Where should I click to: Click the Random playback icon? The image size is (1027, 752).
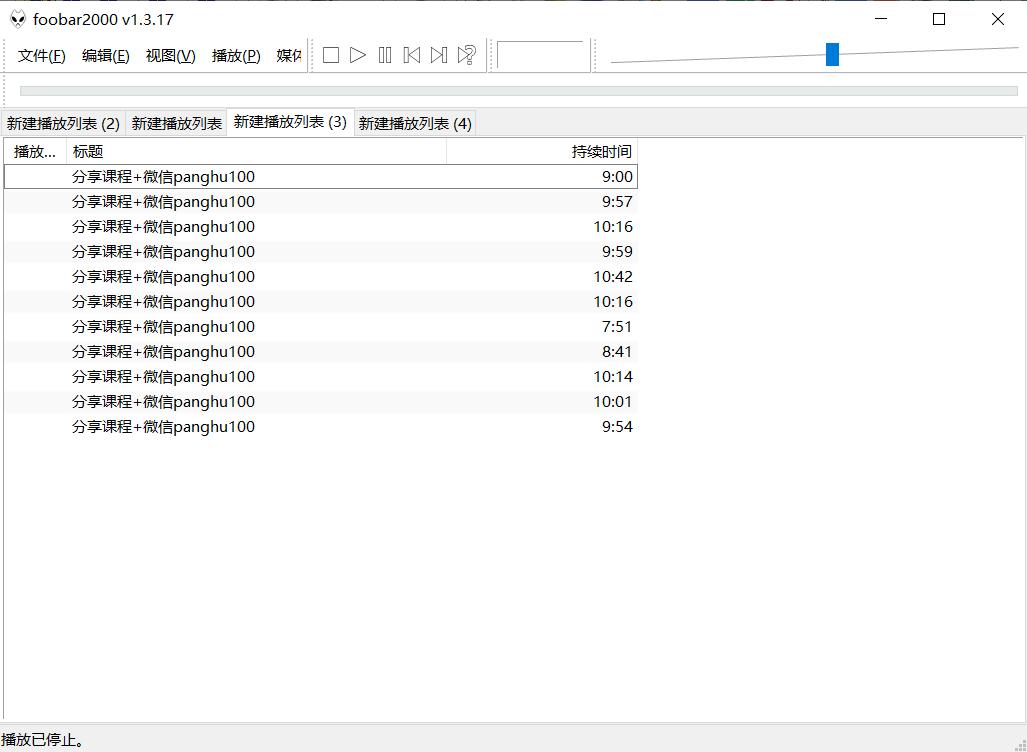click(464, 55)
